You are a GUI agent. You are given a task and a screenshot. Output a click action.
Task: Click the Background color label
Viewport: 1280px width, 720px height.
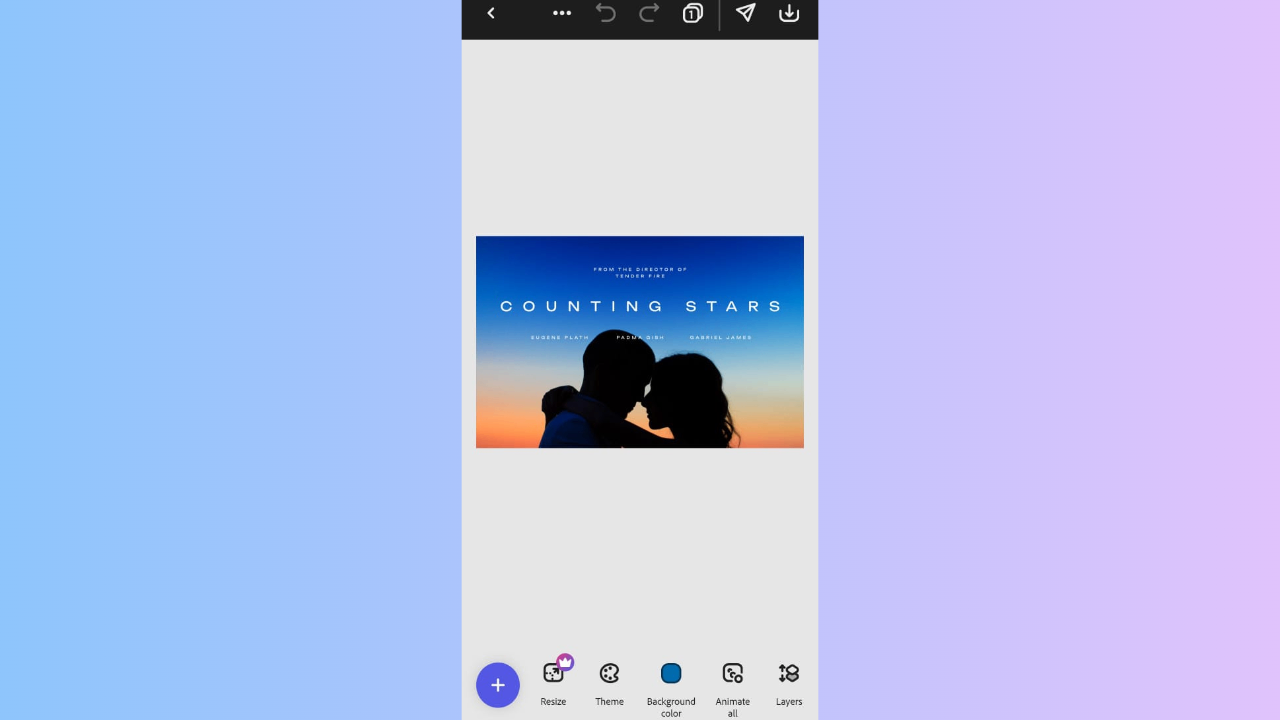[x=671, y=707]
